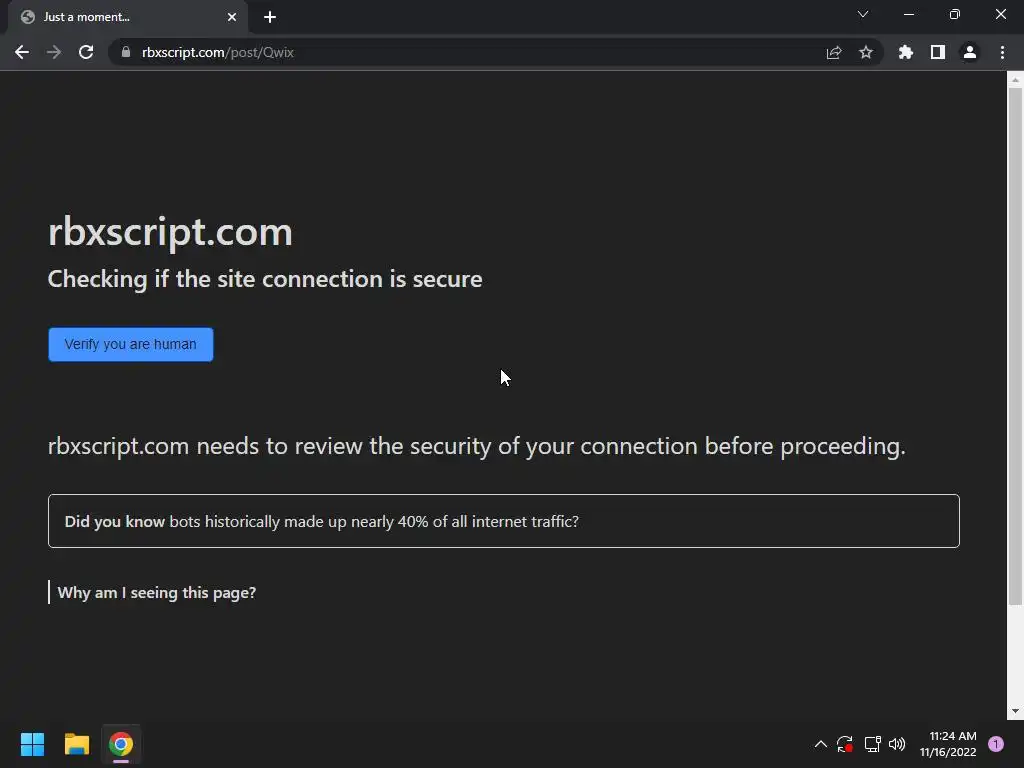
Task: Open the clock showing 11:24 AM
Action: (948, 744)
